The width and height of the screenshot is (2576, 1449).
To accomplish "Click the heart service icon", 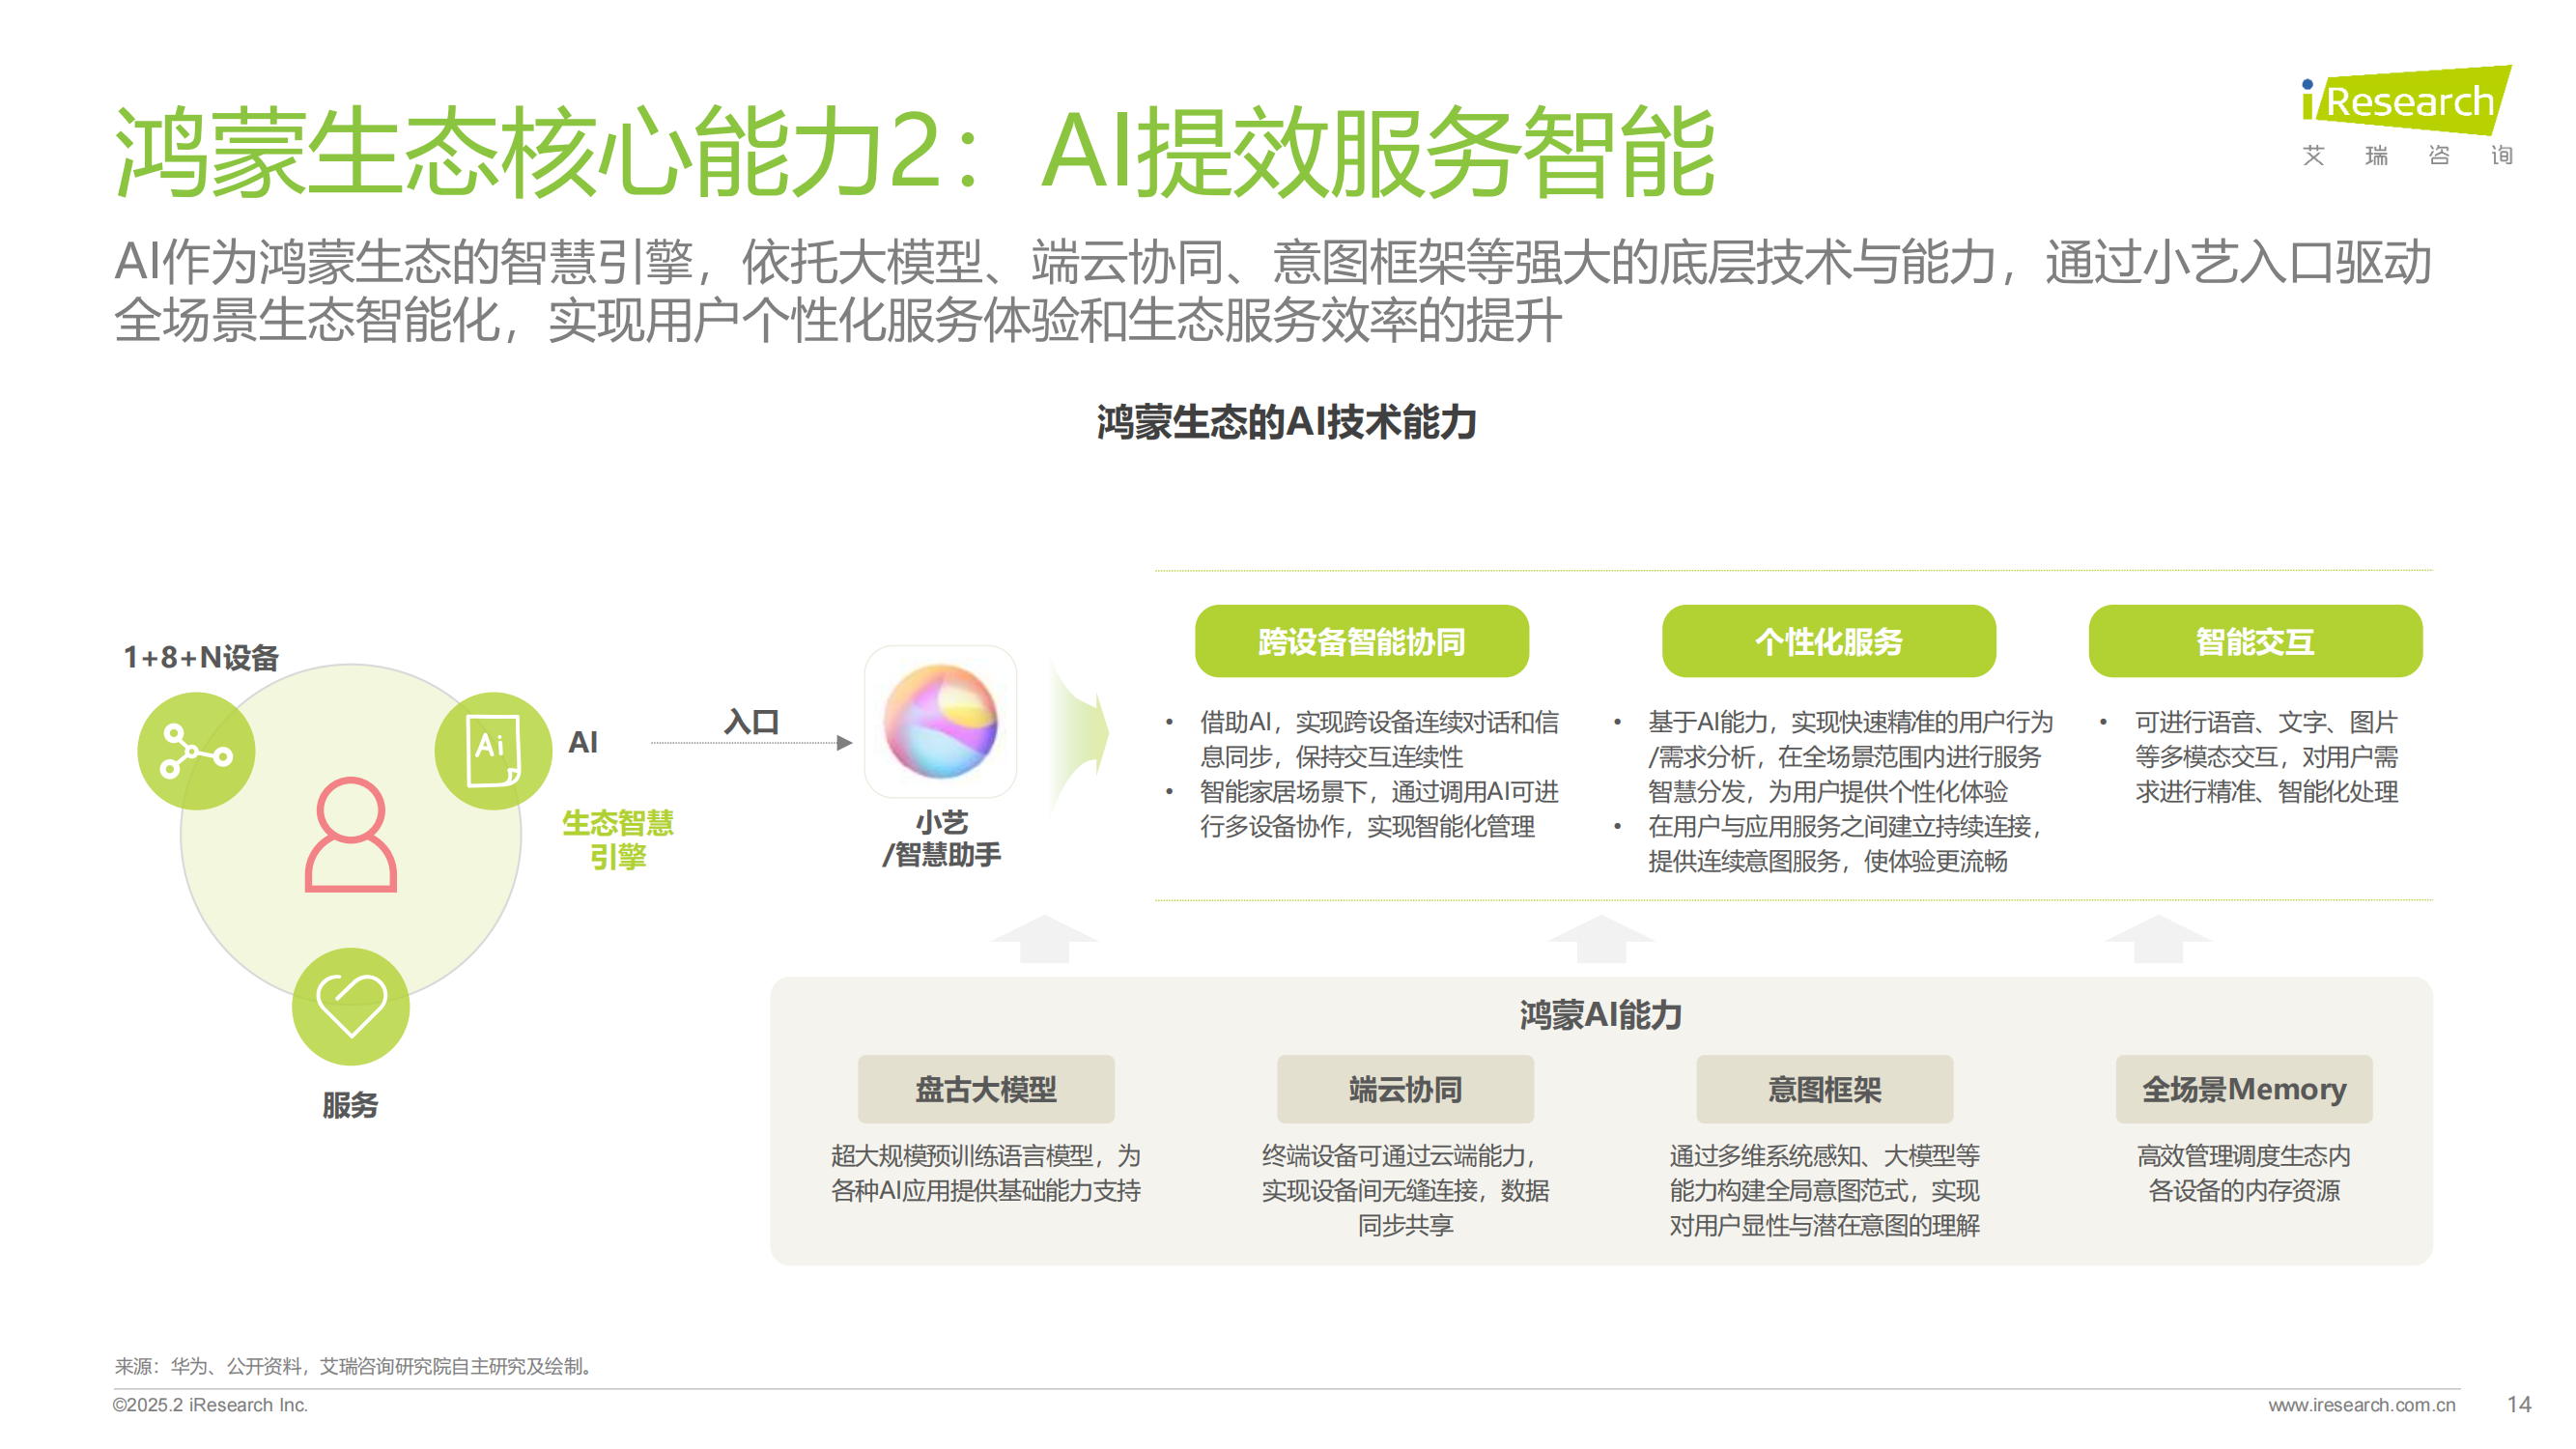I will tap(351, 1006).
